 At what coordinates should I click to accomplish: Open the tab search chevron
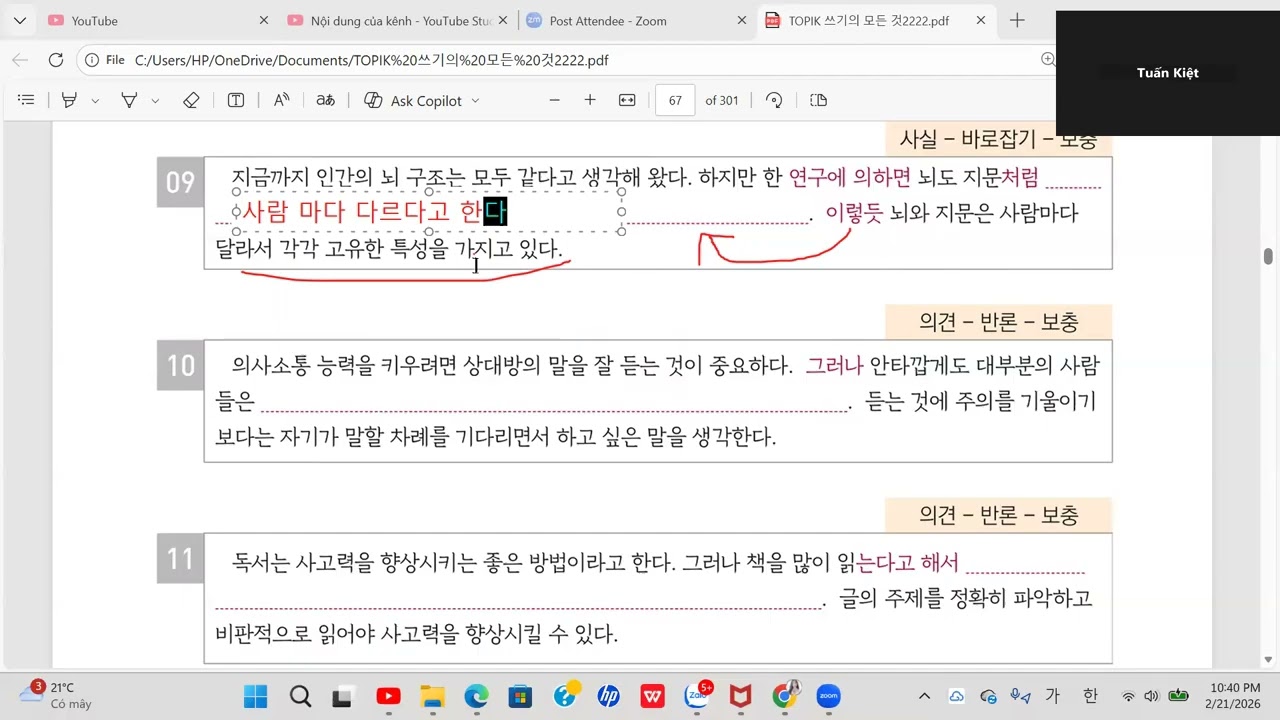(20, 20)
